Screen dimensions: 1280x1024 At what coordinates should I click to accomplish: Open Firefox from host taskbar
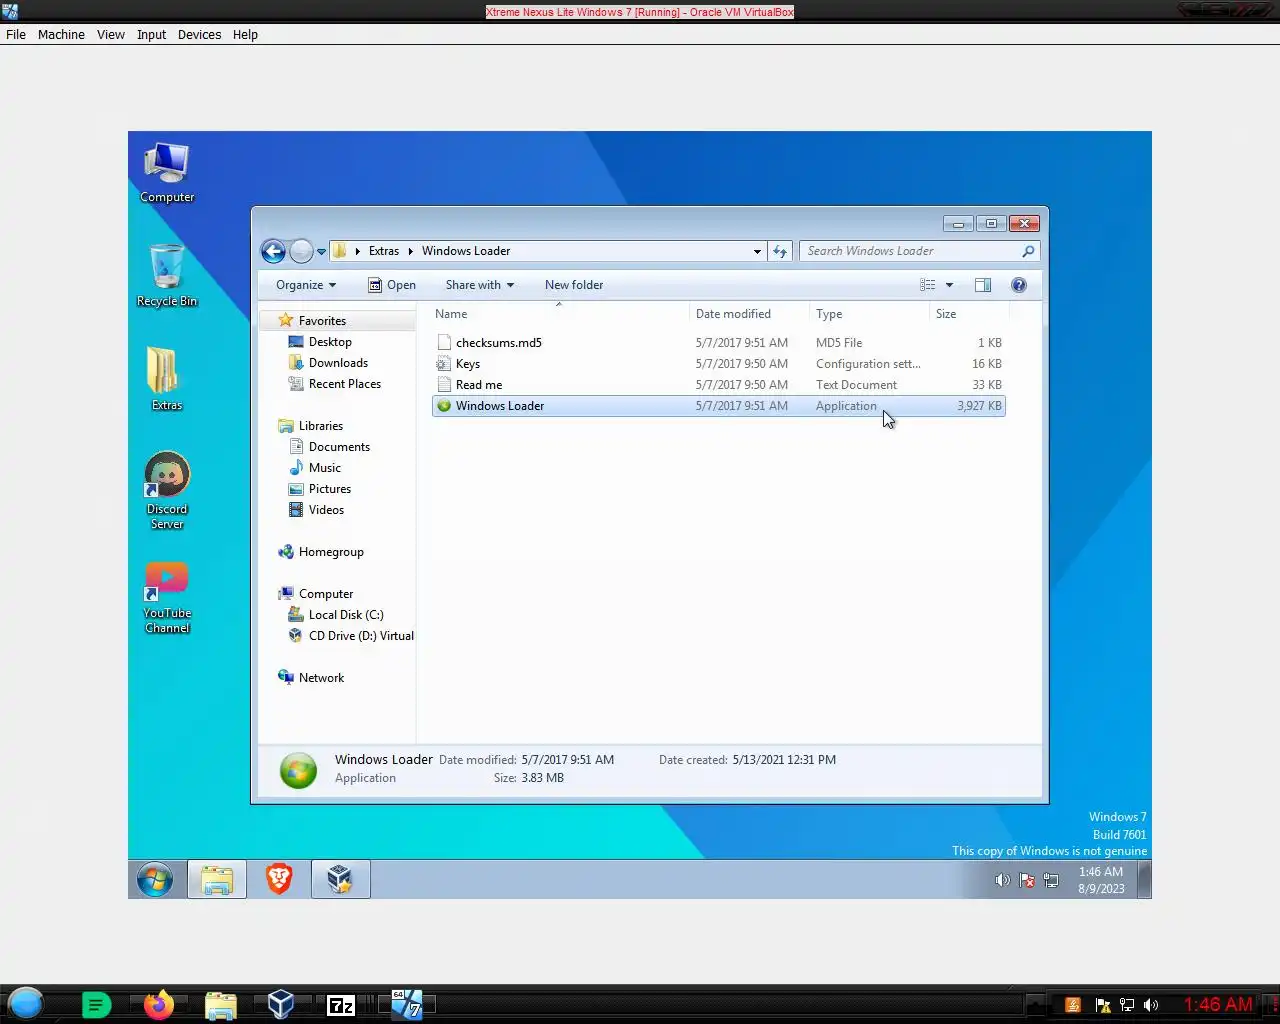click(158, 1004)
